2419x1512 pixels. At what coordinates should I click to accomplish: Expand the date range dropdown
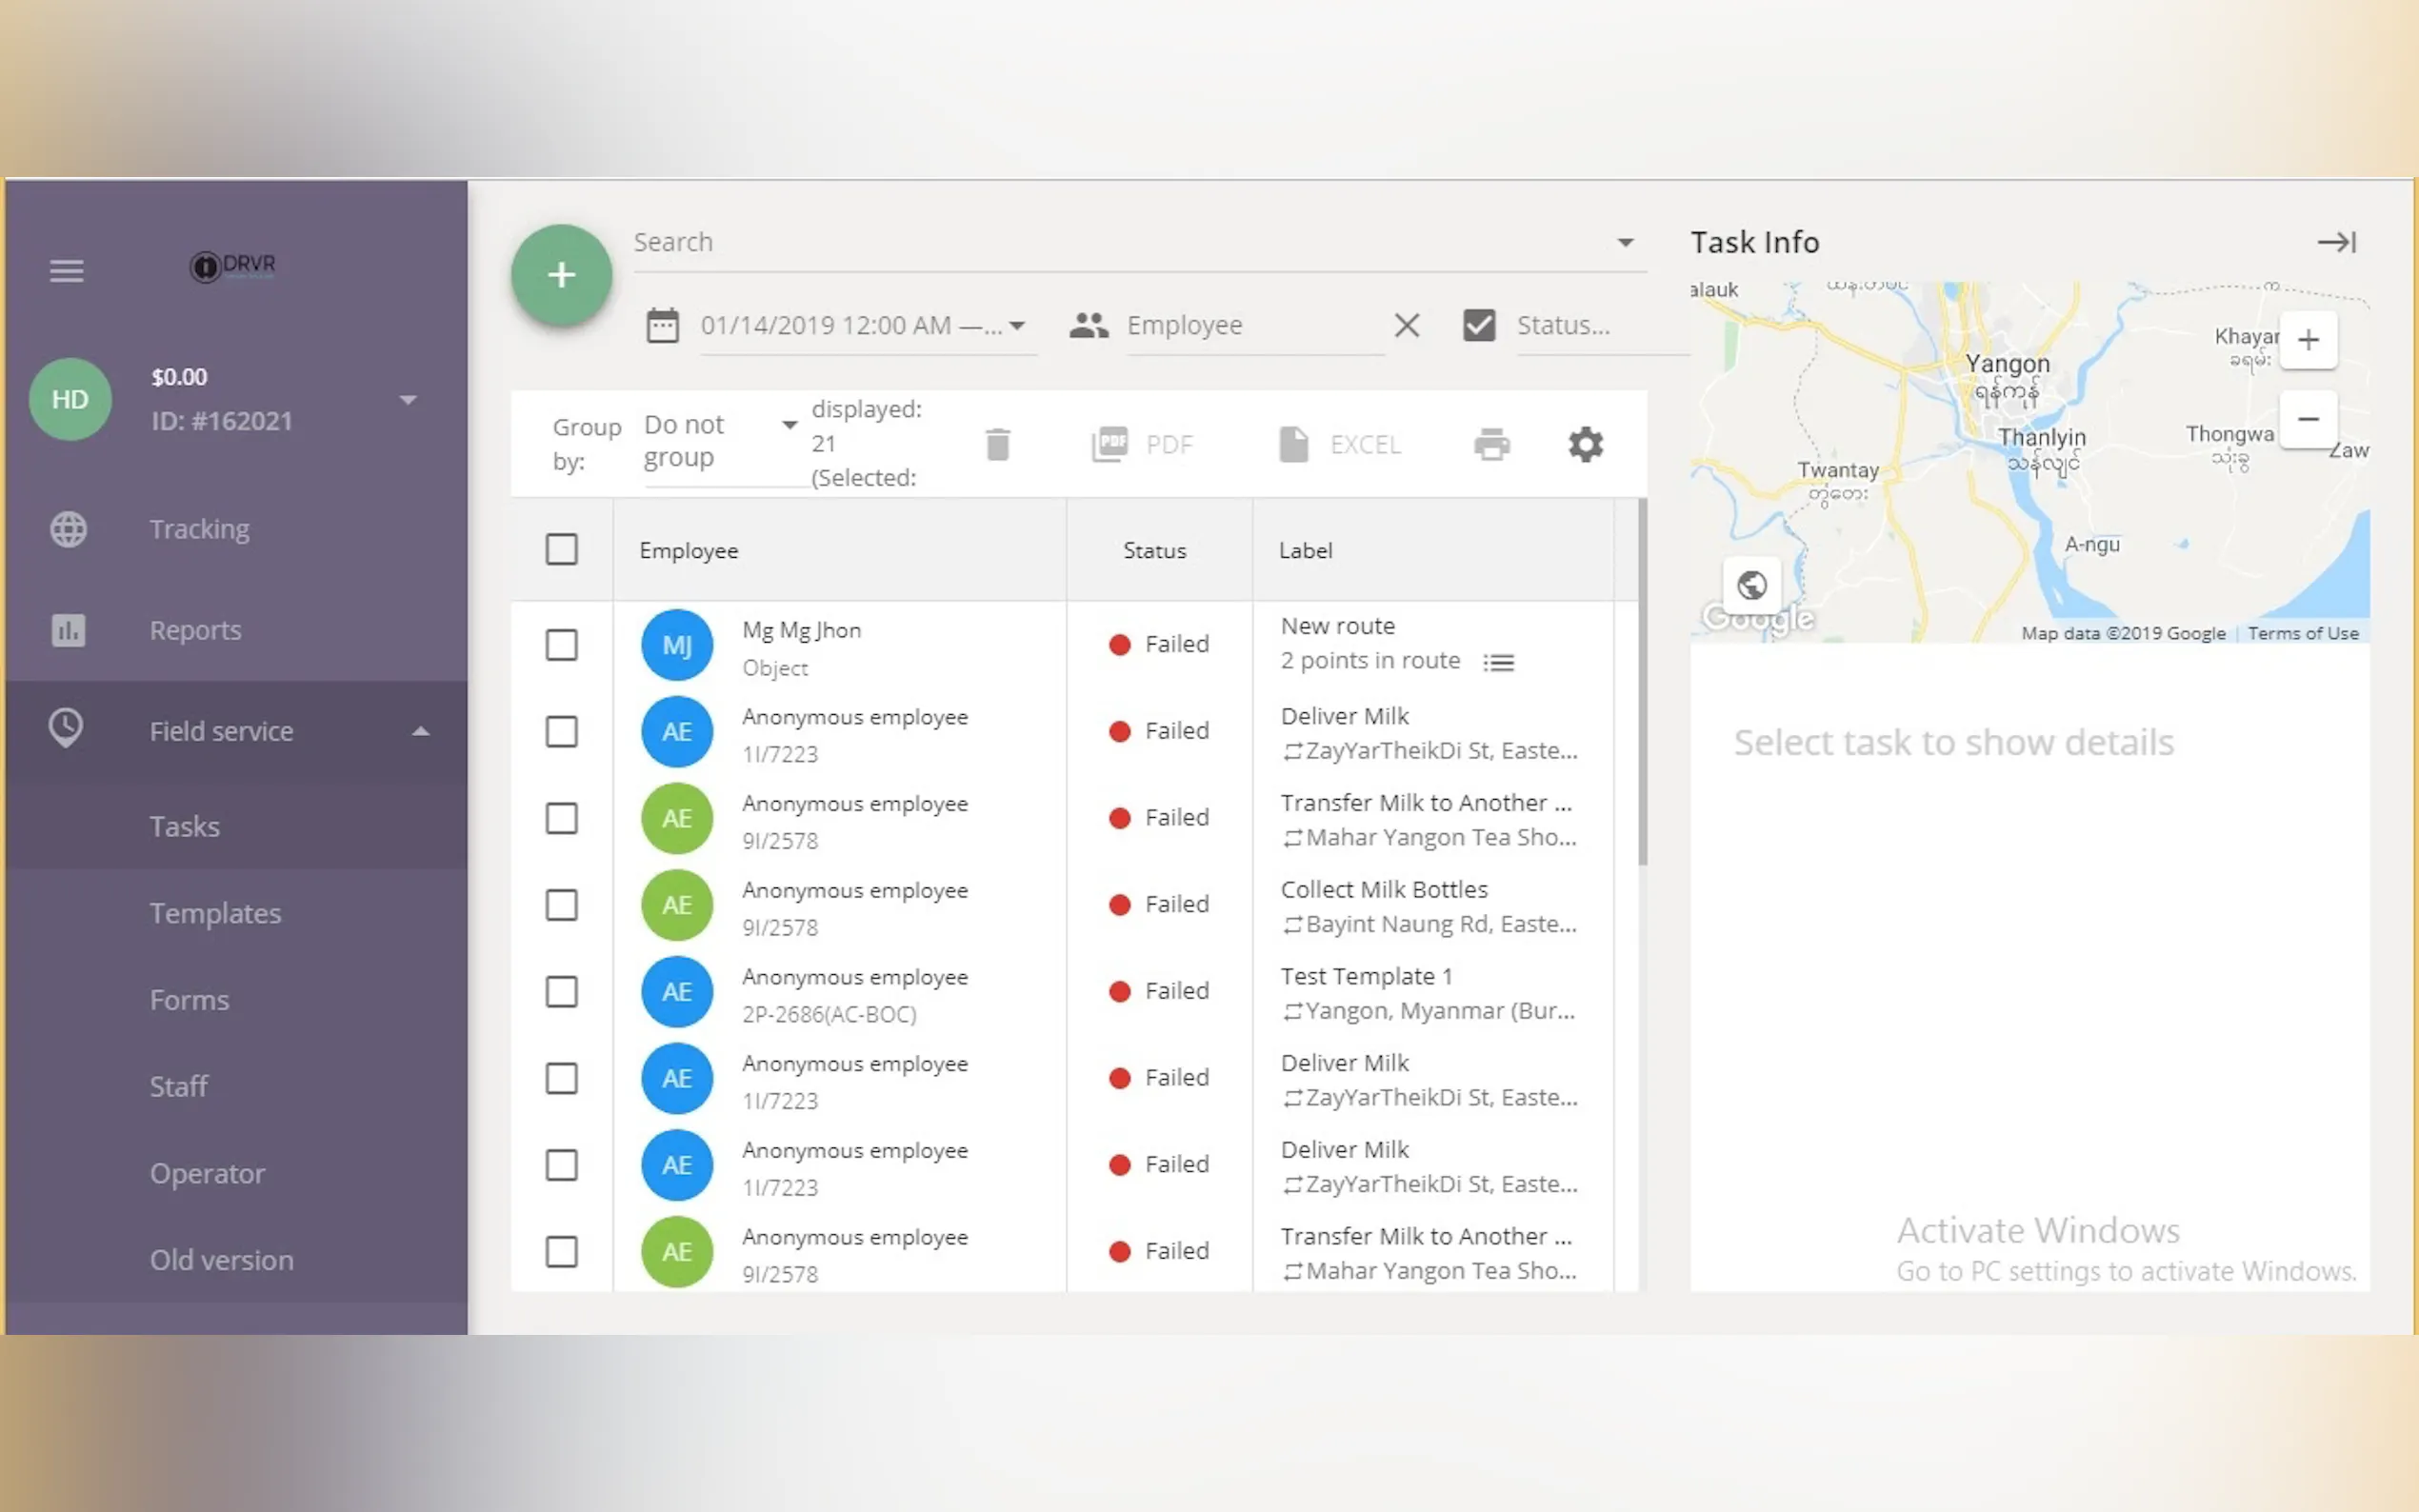point(1017,325)
